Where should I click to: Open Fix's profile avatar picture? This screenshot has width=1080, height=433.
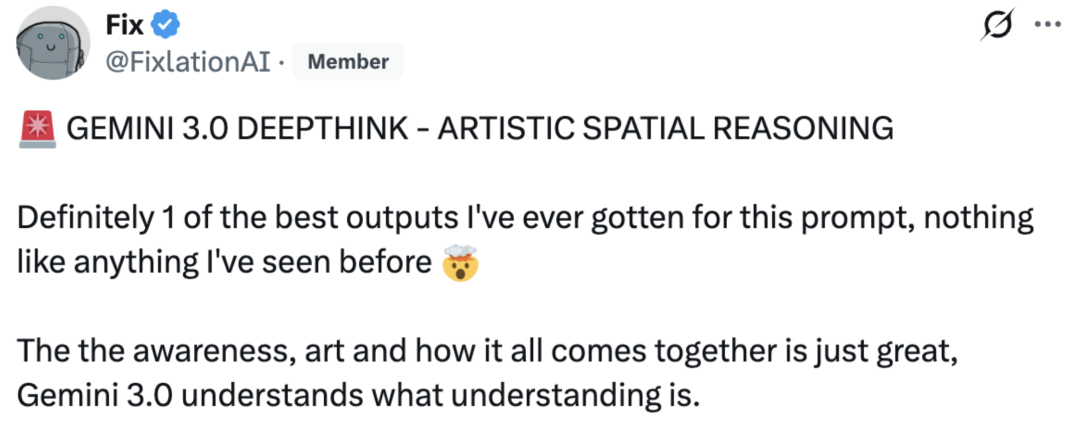click(45, 47)
